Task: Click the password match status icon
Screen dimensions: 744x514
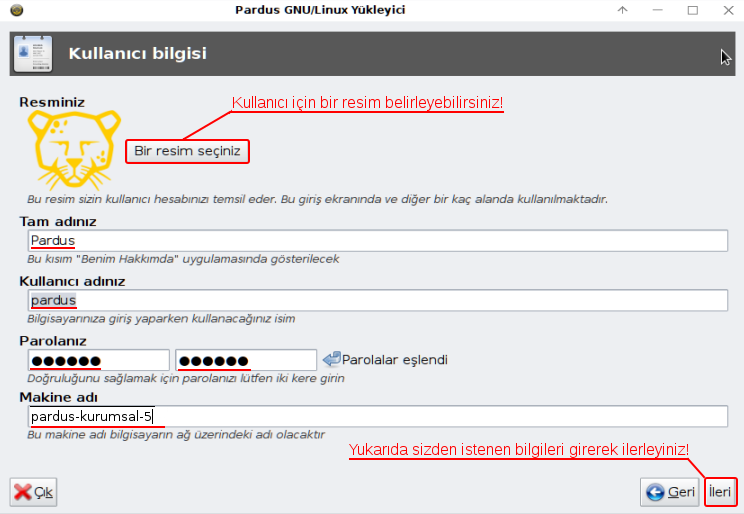Action: [332, 359]
